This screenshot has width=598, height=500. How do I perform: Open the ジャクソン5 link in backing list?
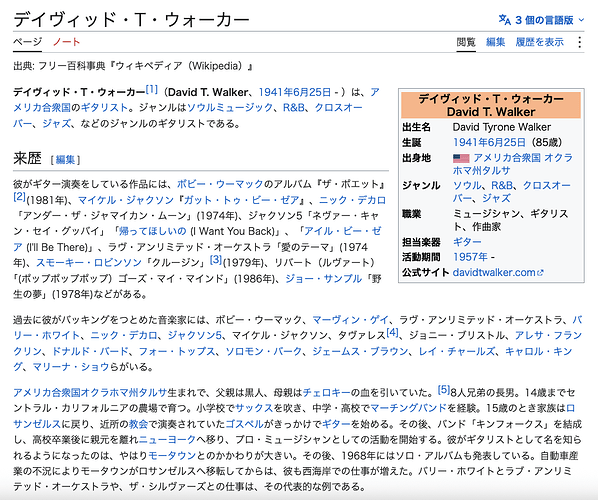[x=195, y=336]
